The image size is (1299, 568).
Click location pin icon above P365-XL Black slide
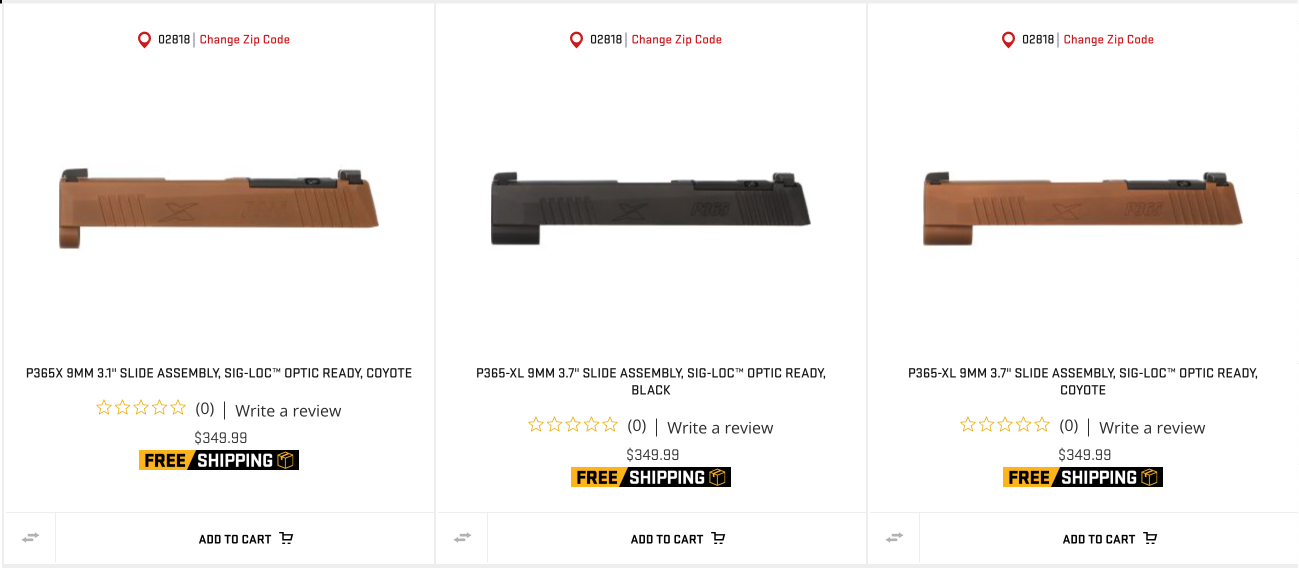point(576,40)
